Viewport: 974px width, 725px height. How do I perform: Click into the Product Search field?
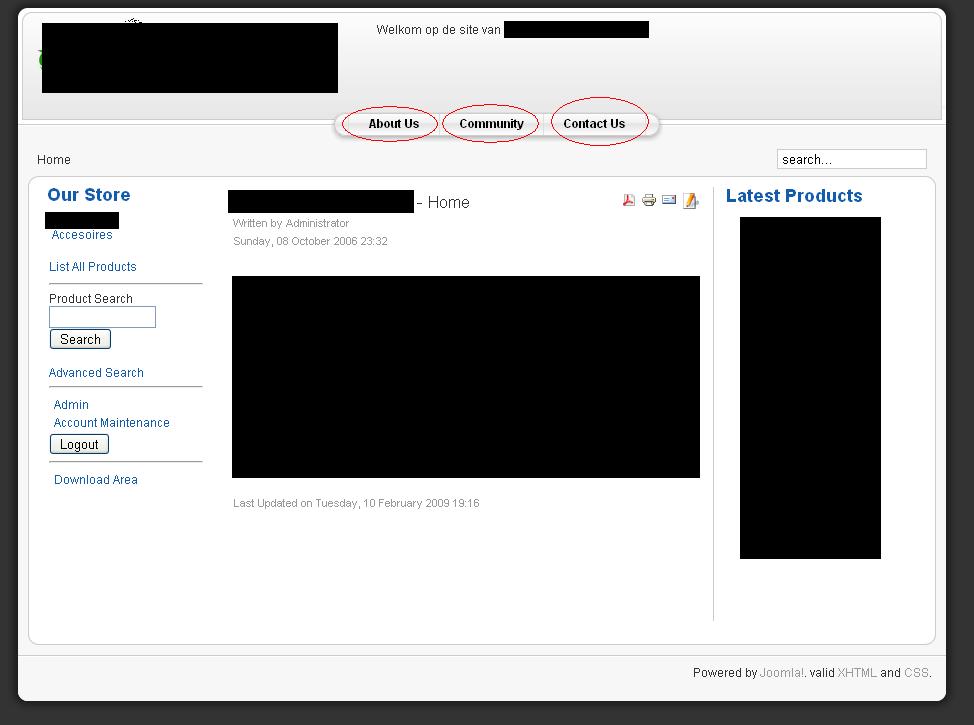tap(102, 317)
